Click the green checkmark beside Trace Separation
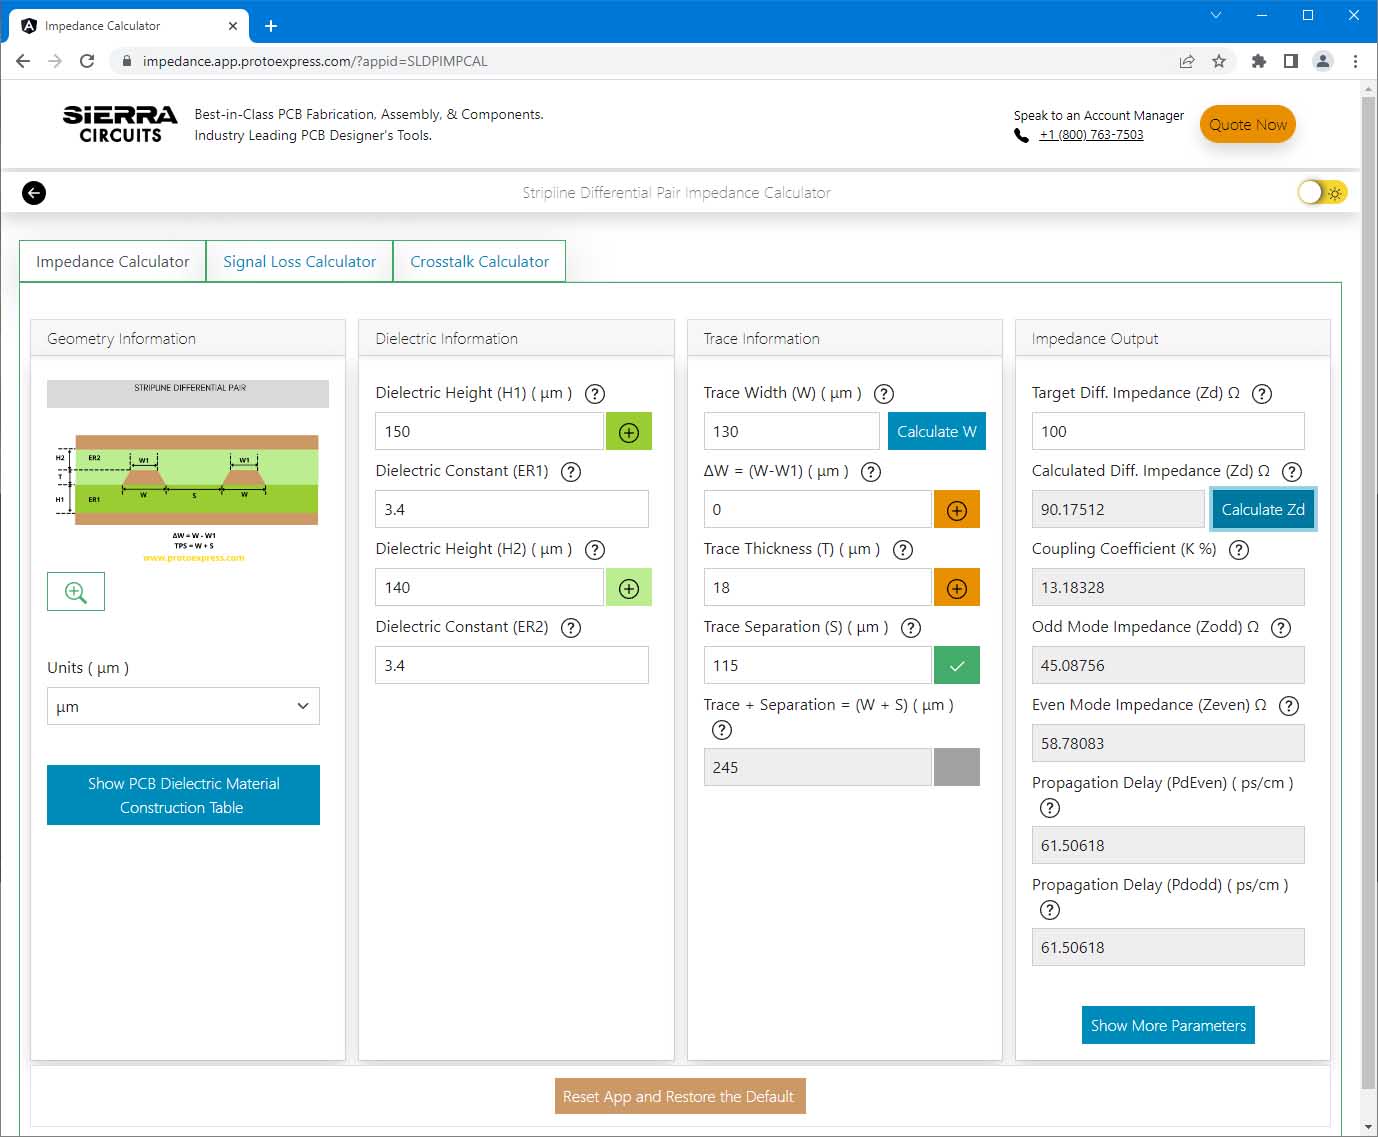The image size is (1378, 1137). pos(956,666)
